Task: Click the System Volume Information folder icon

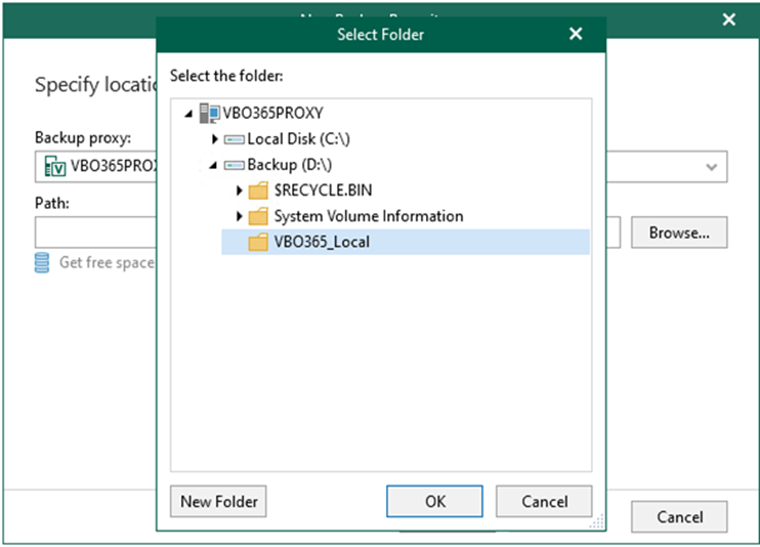Action: coord(258,216)
